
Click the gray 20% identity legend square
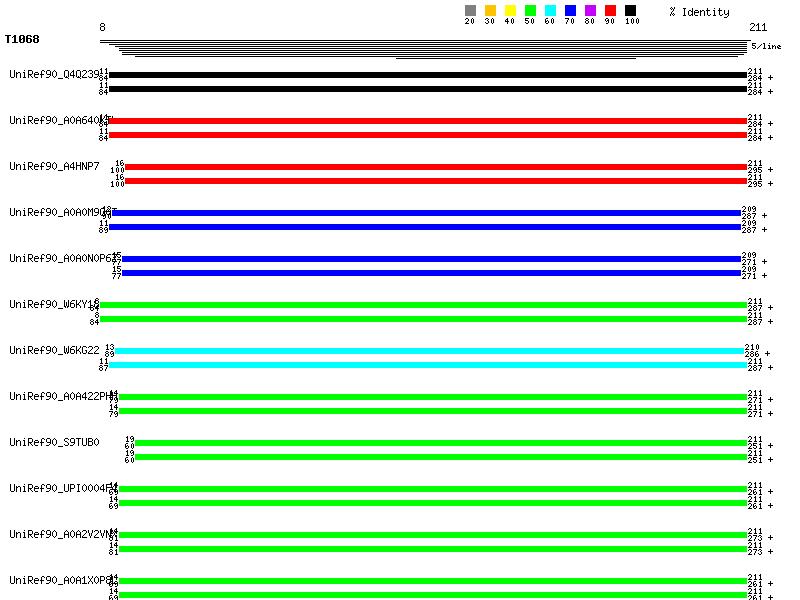(x=470, y=11)
